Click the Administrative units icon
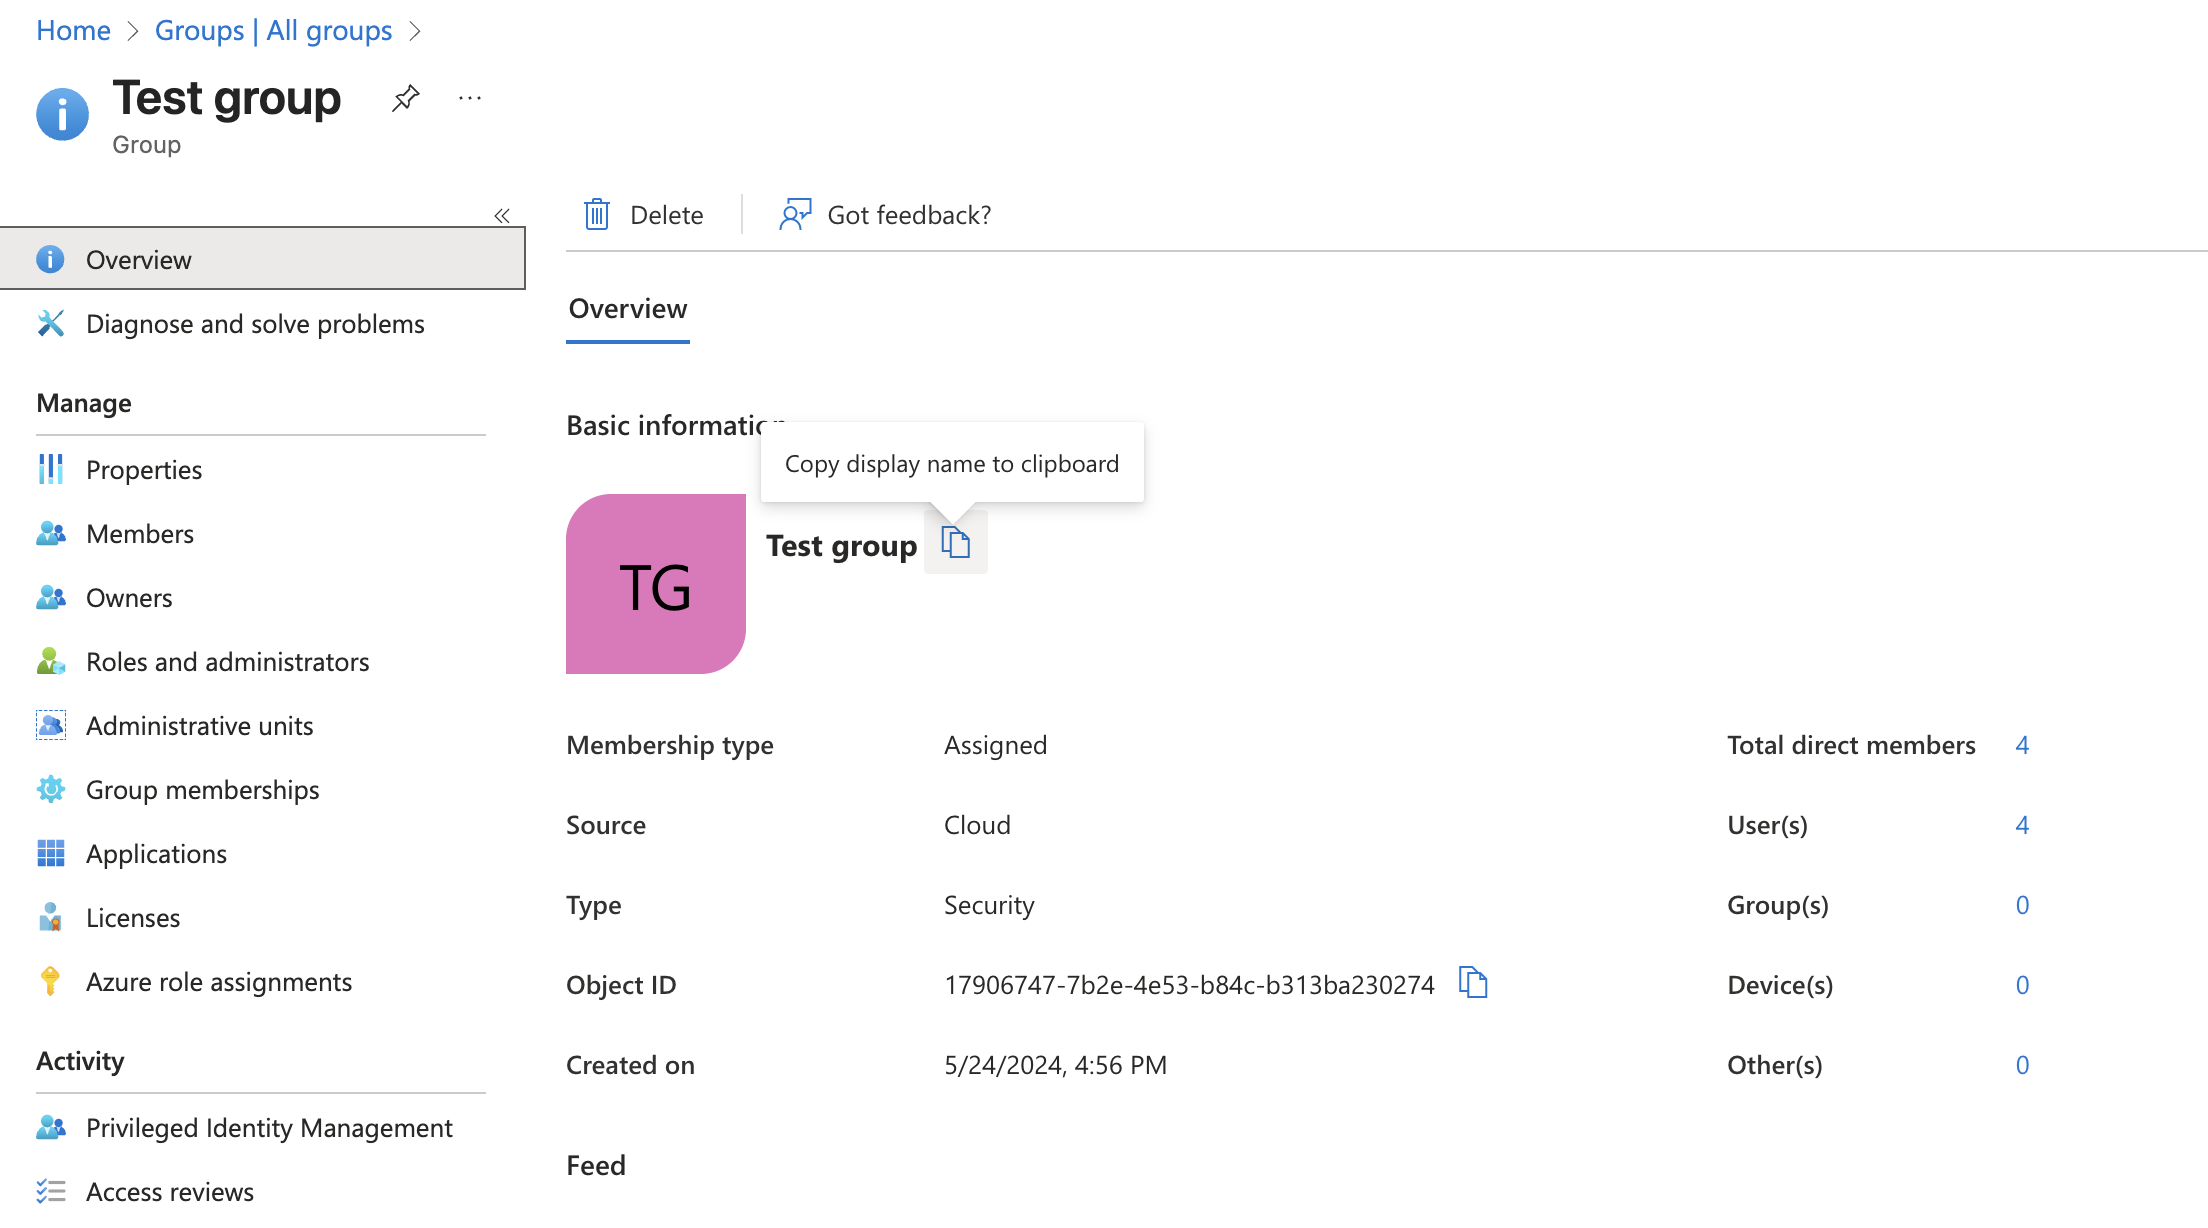This screenshot has width=2208, height=1228. tap(51, 725)
